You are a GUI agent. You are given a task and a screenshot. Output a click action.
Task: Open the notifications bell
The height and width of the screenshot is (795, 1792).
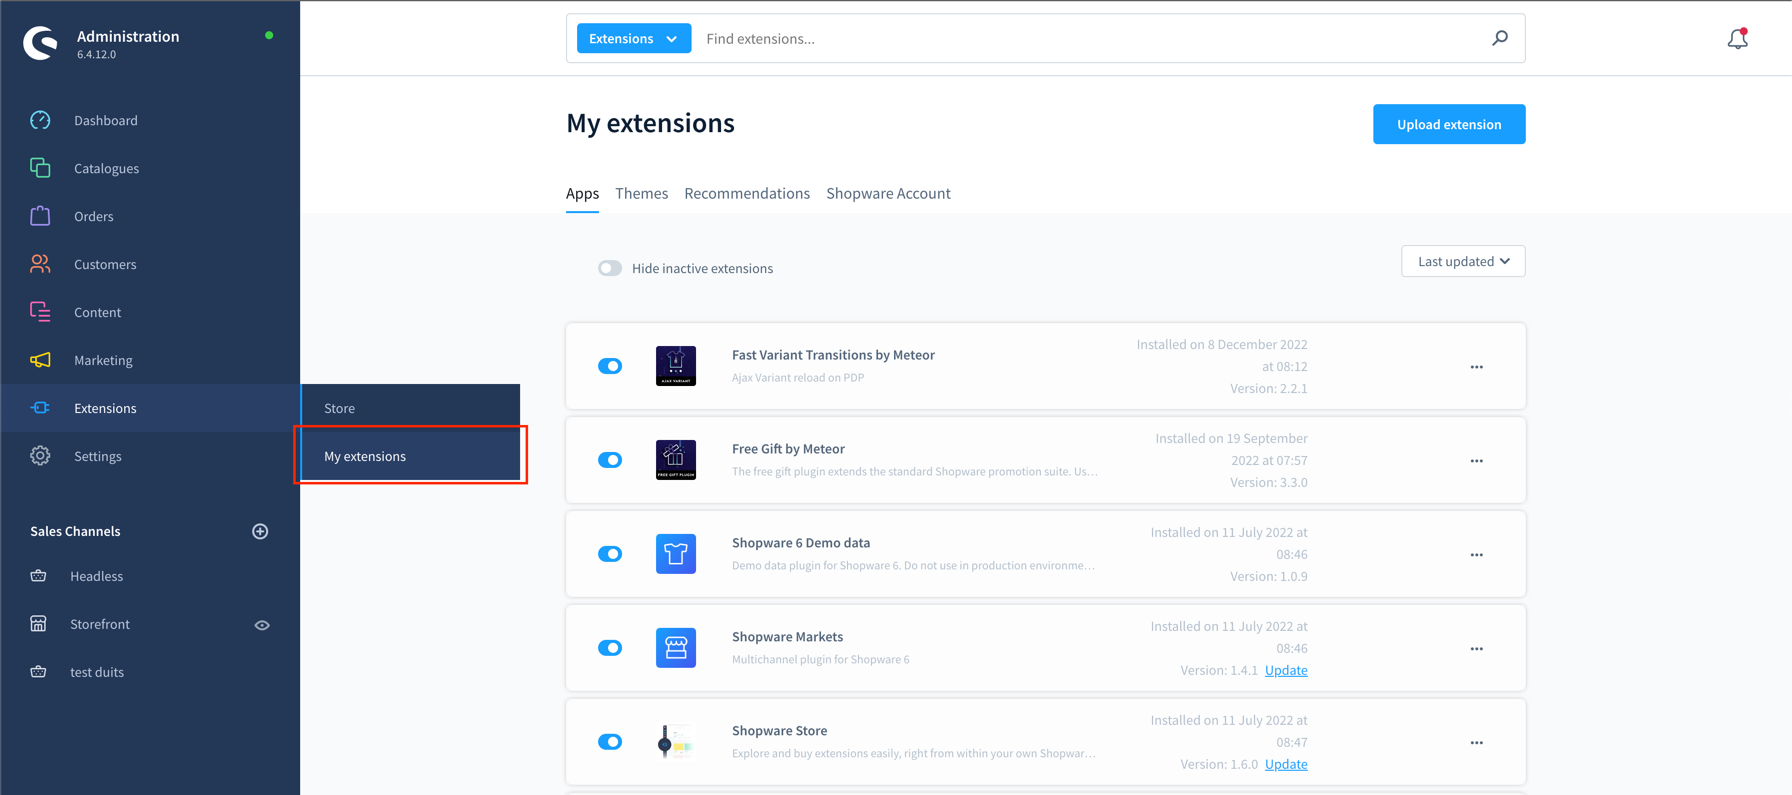click(1738, 38)
